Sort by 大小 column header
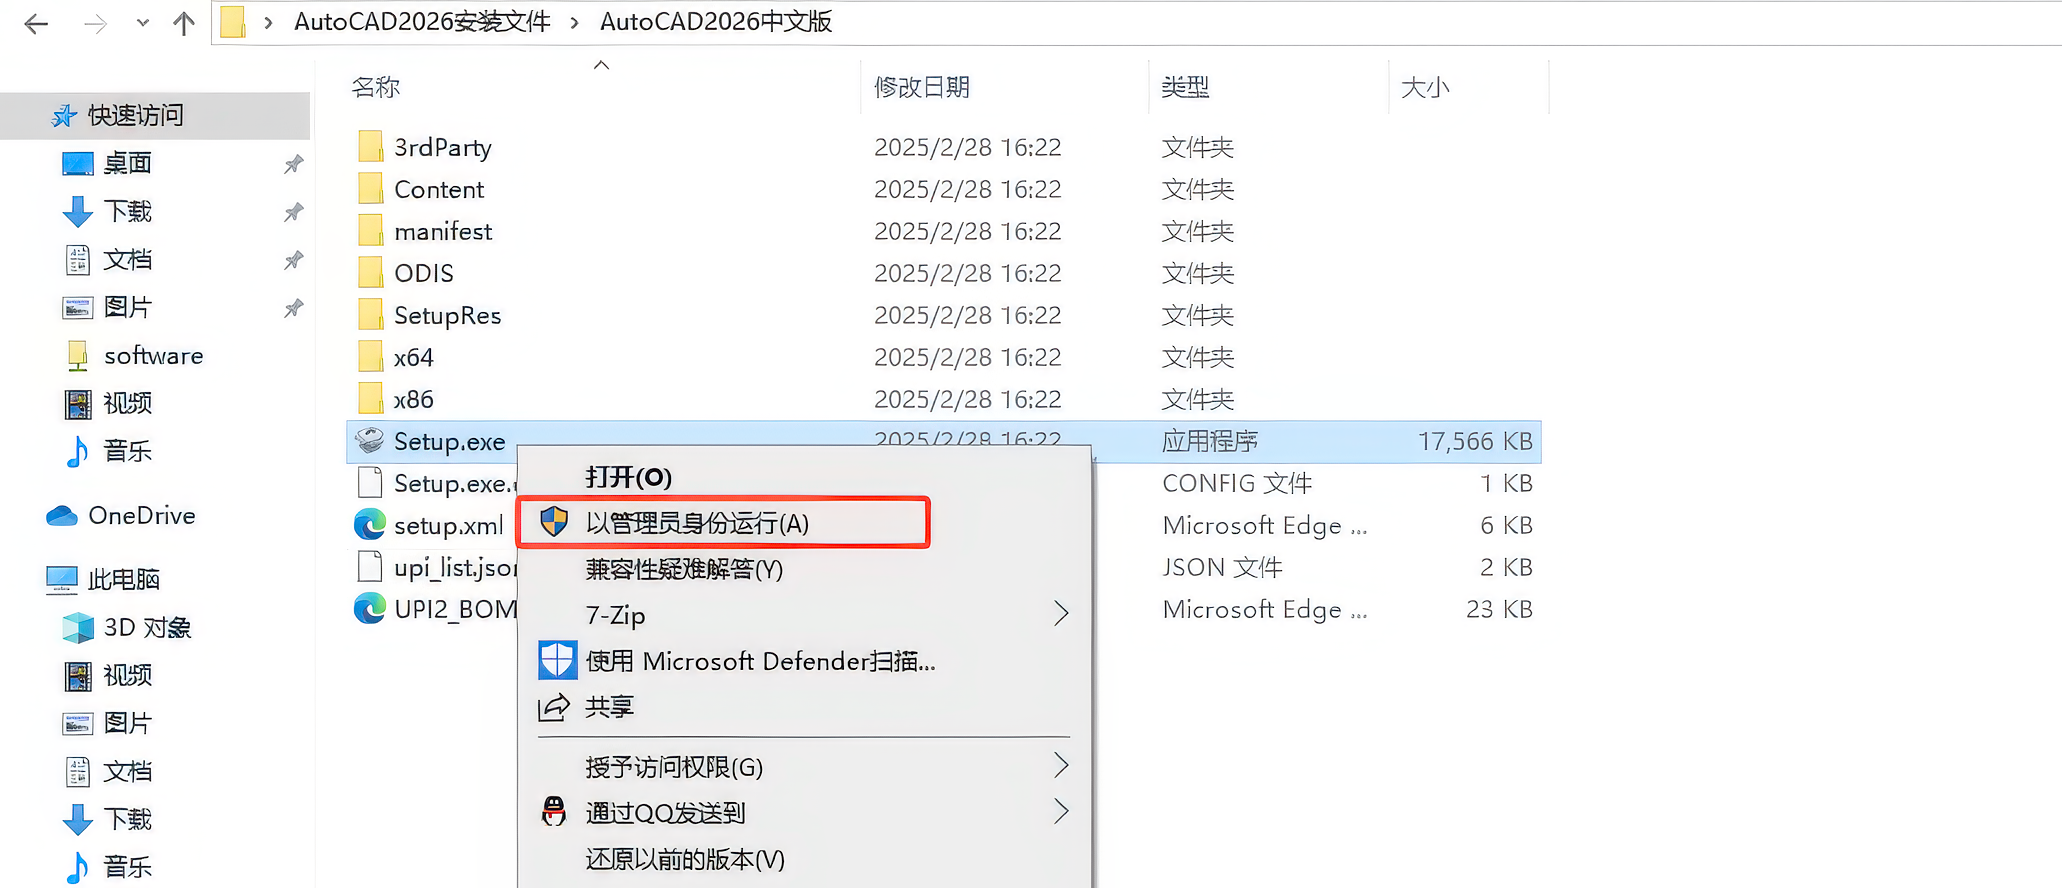 (x=1425, y=87)
